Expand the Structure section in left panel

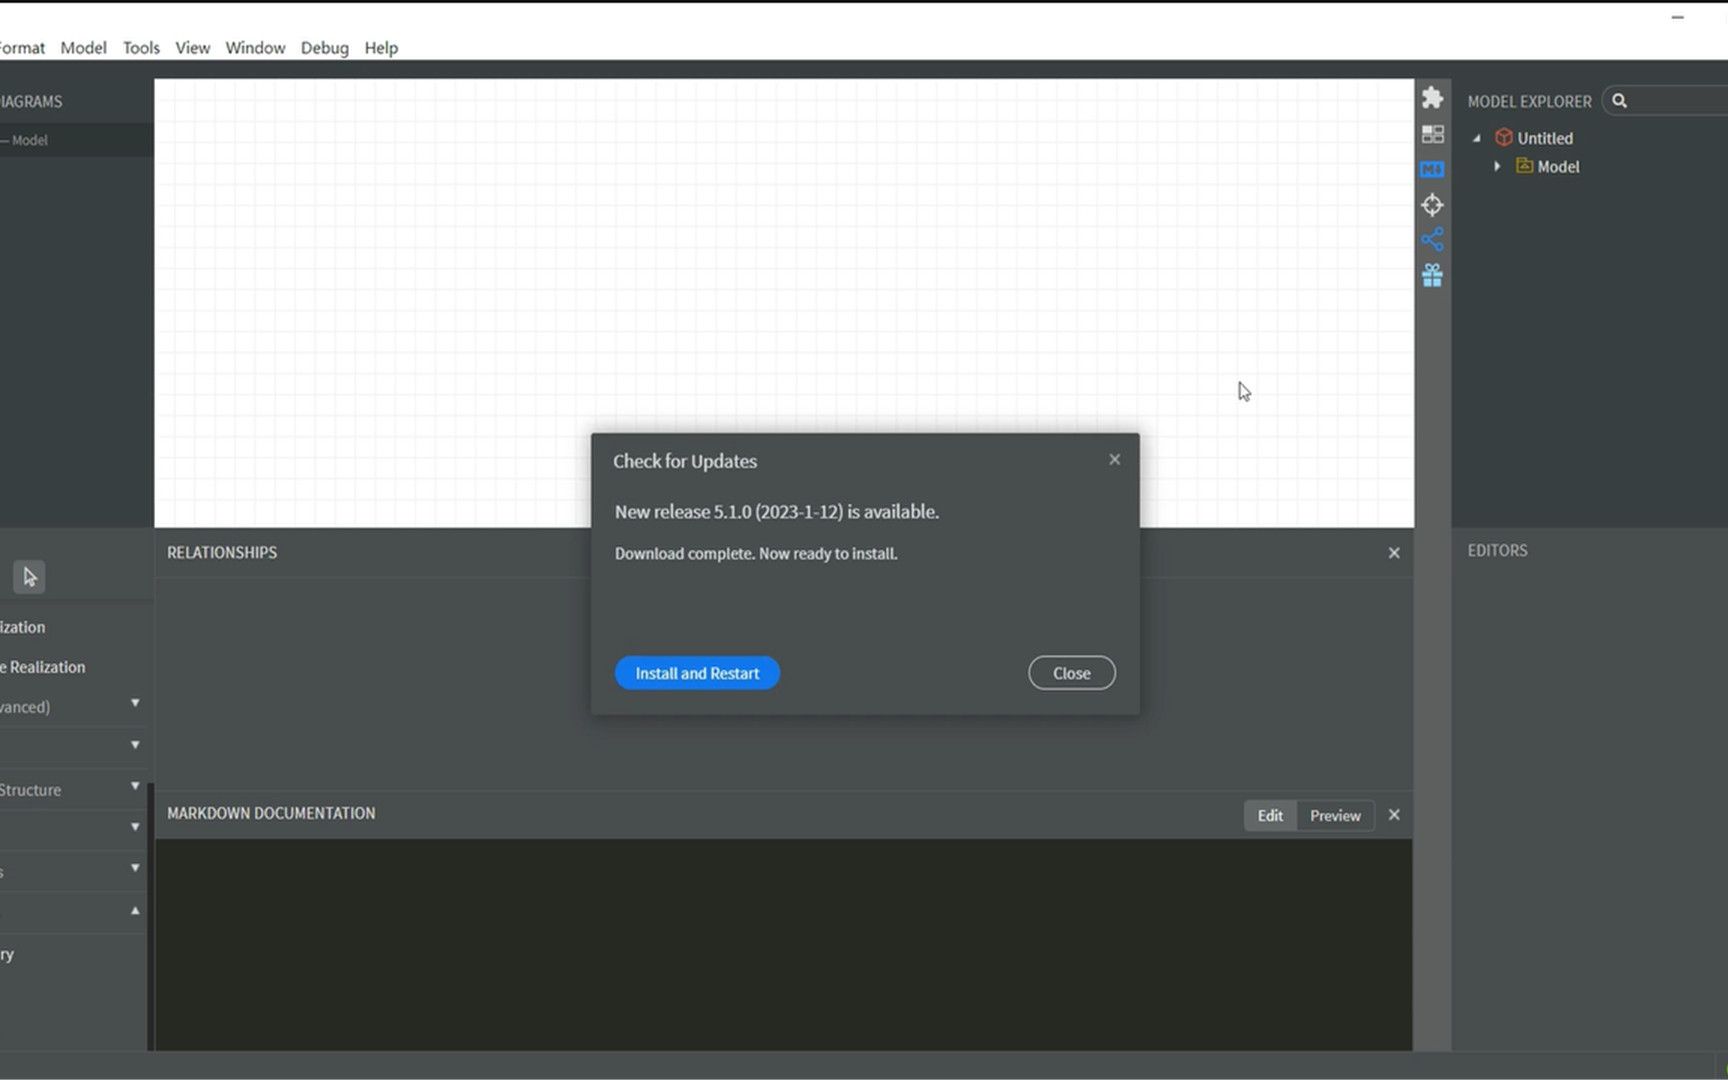[x=136, y=787]
